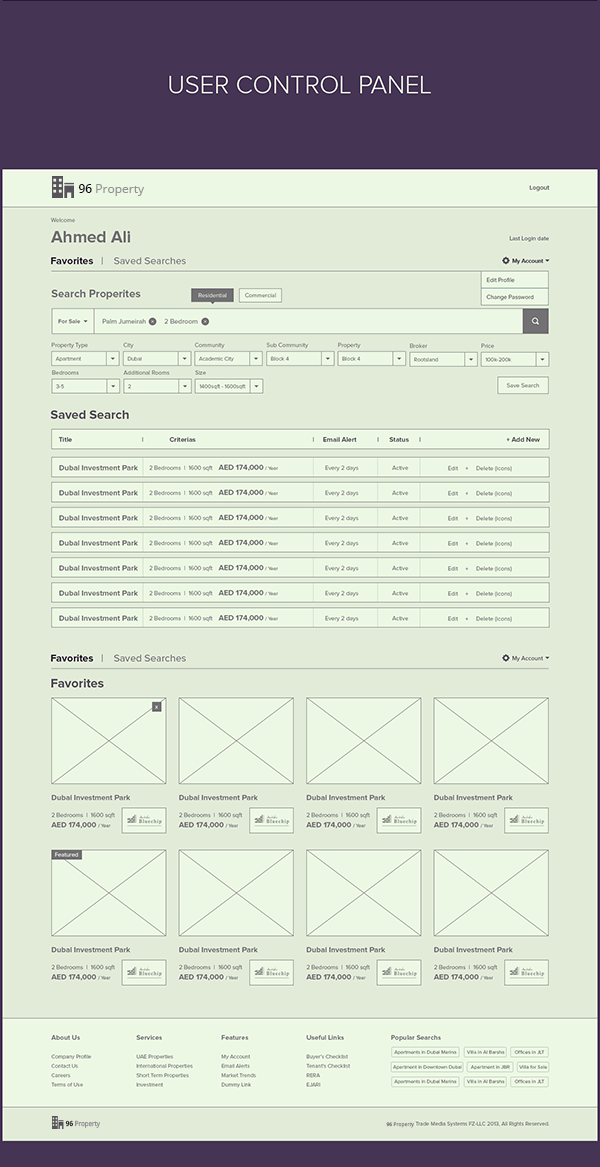Image resolution: width=600 pixels, height=1167 pixels.
Task: Expand the Broker dropdown
Action: point(442,359)
